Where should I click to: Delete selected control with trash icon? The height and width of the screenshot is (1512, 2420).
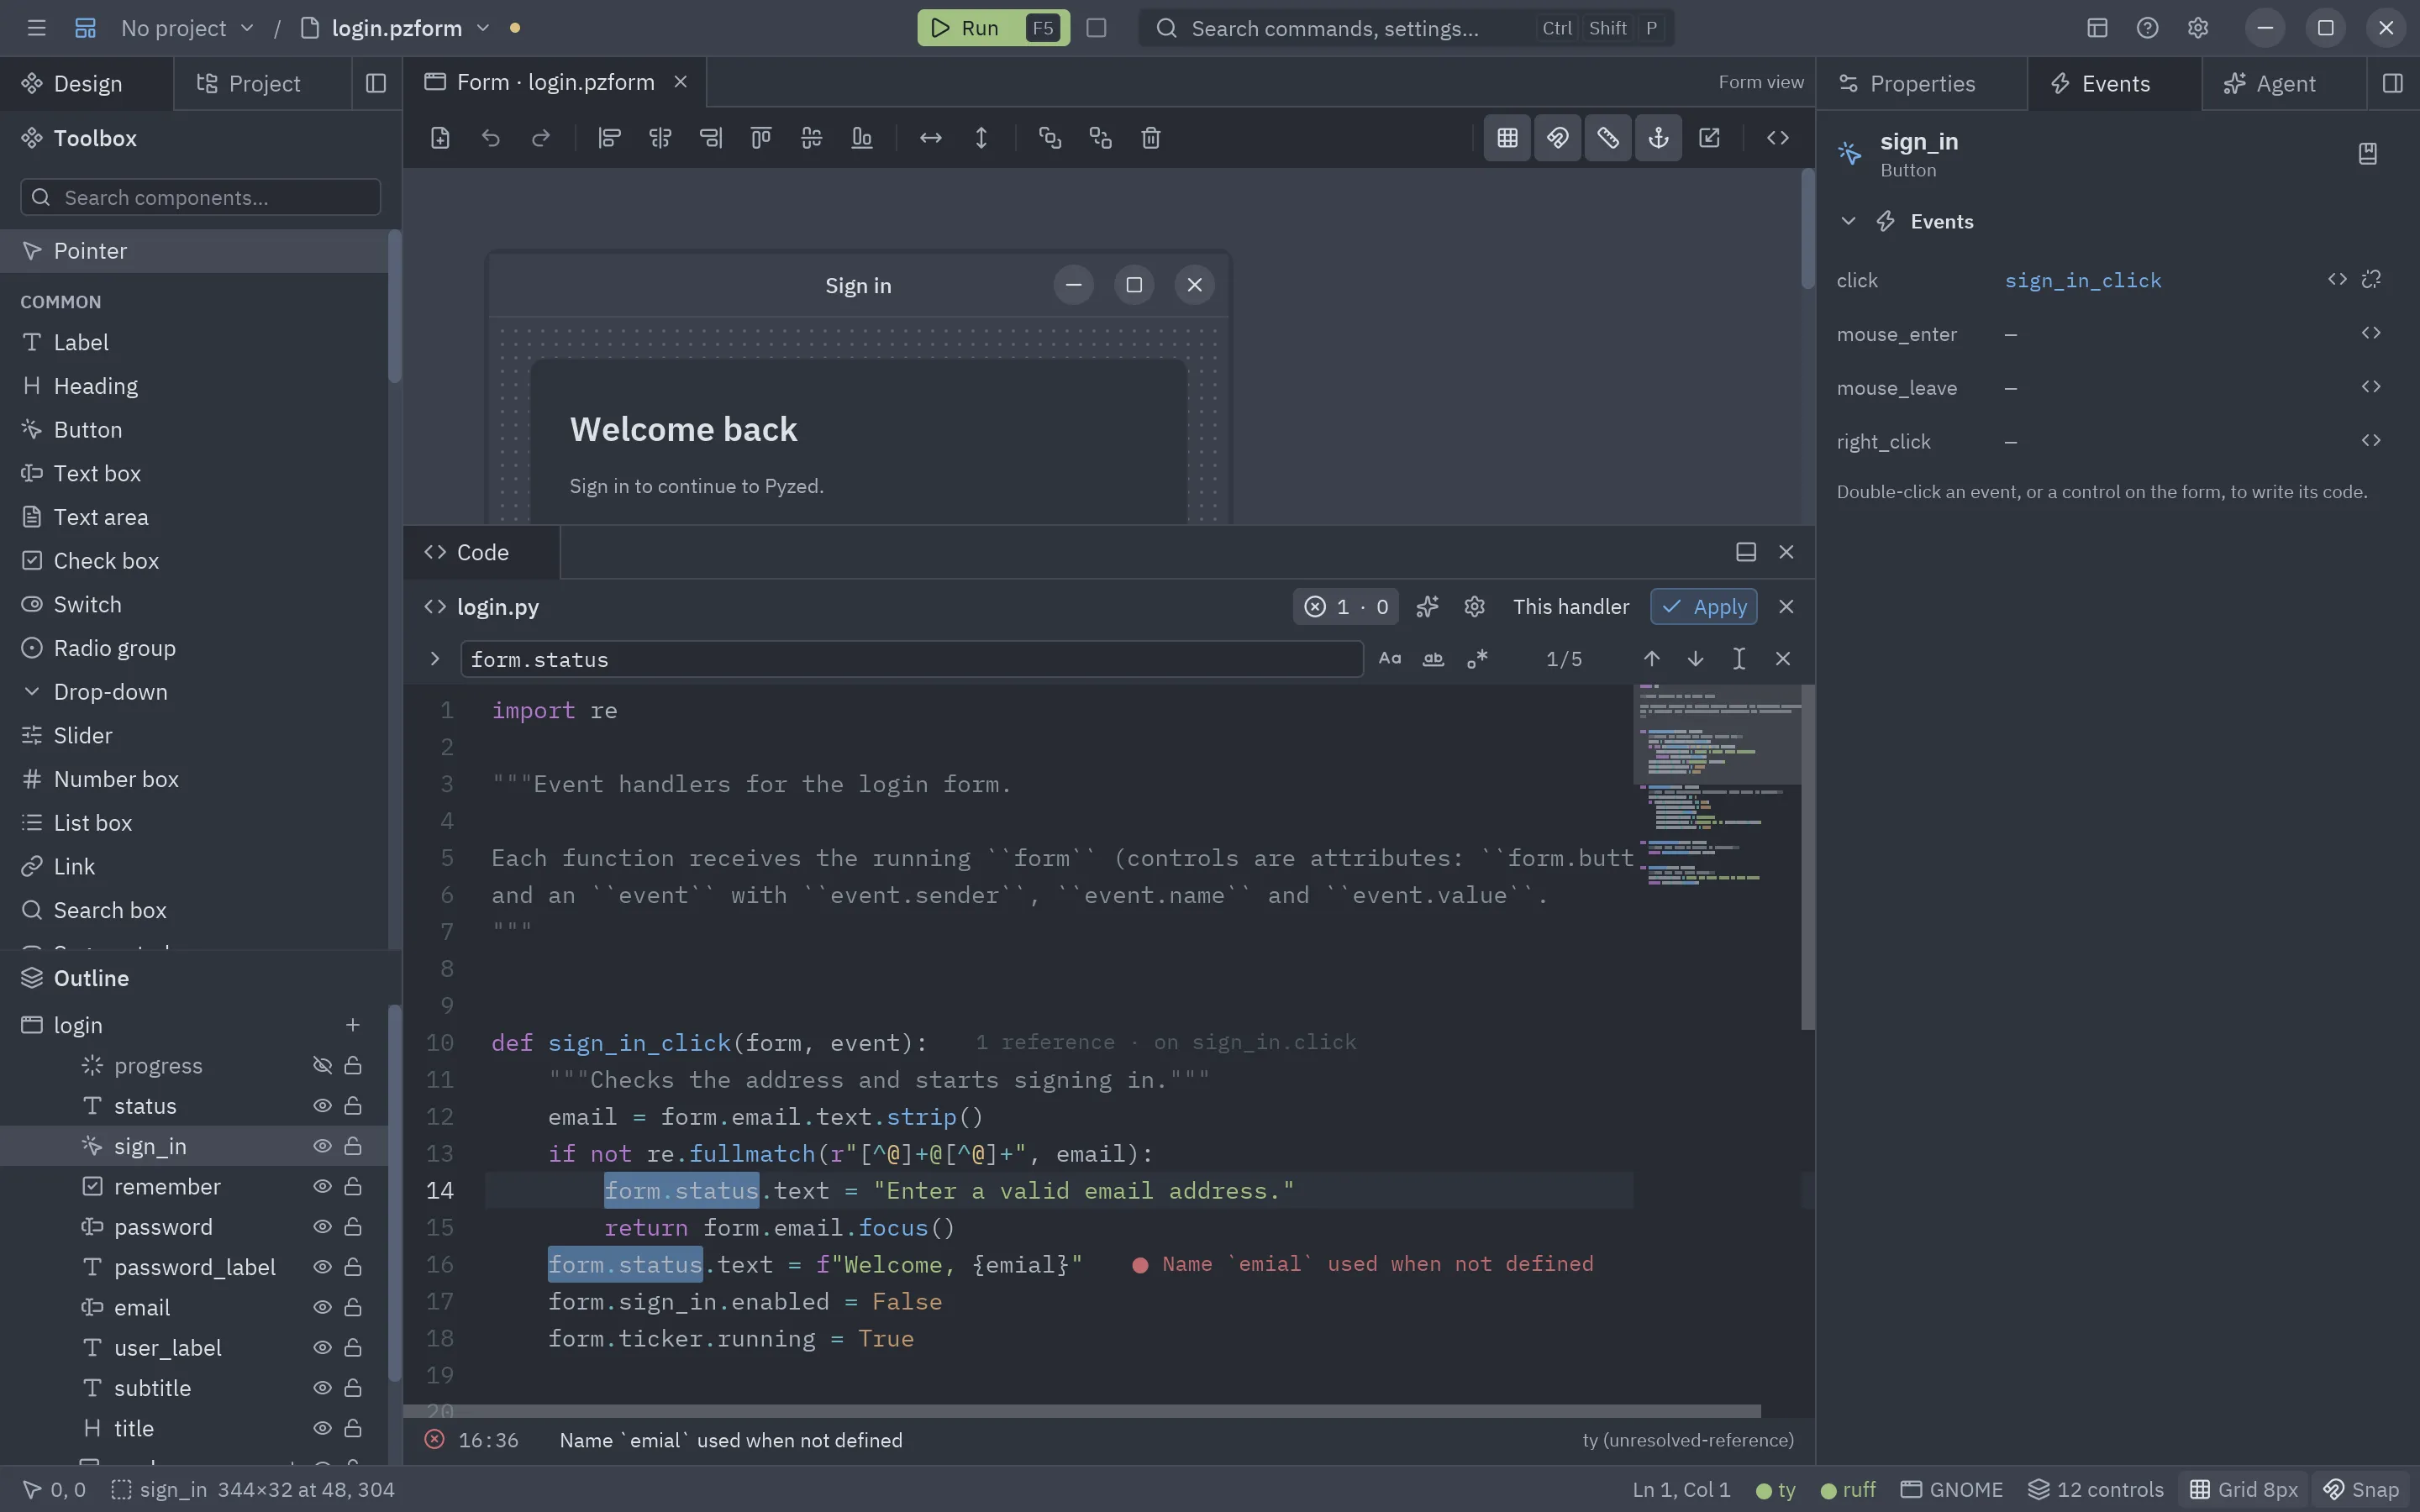[1151, 138]
